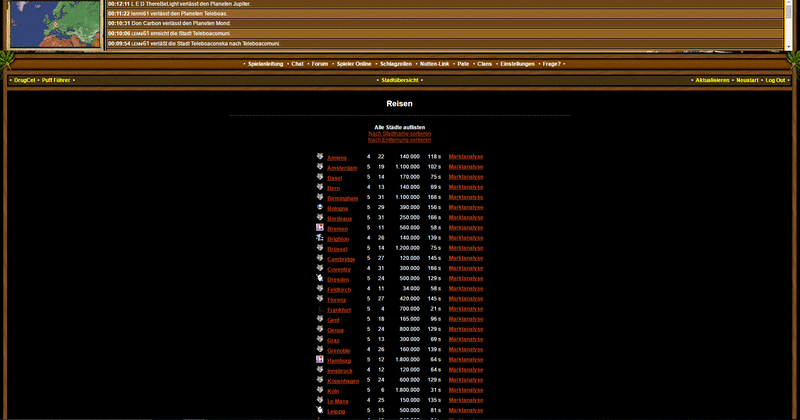Select the Hamburg city link
Viewport: 800px width, 420px height.
point(339,361)
